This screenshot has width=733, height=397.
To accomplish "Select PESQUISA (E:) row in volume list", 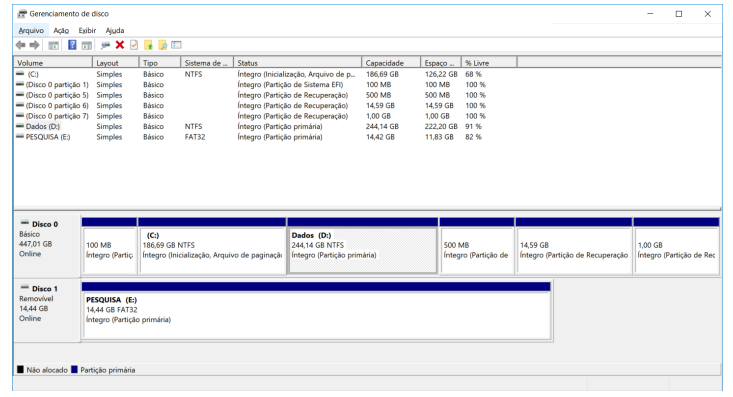I will [x=249, y=137].
